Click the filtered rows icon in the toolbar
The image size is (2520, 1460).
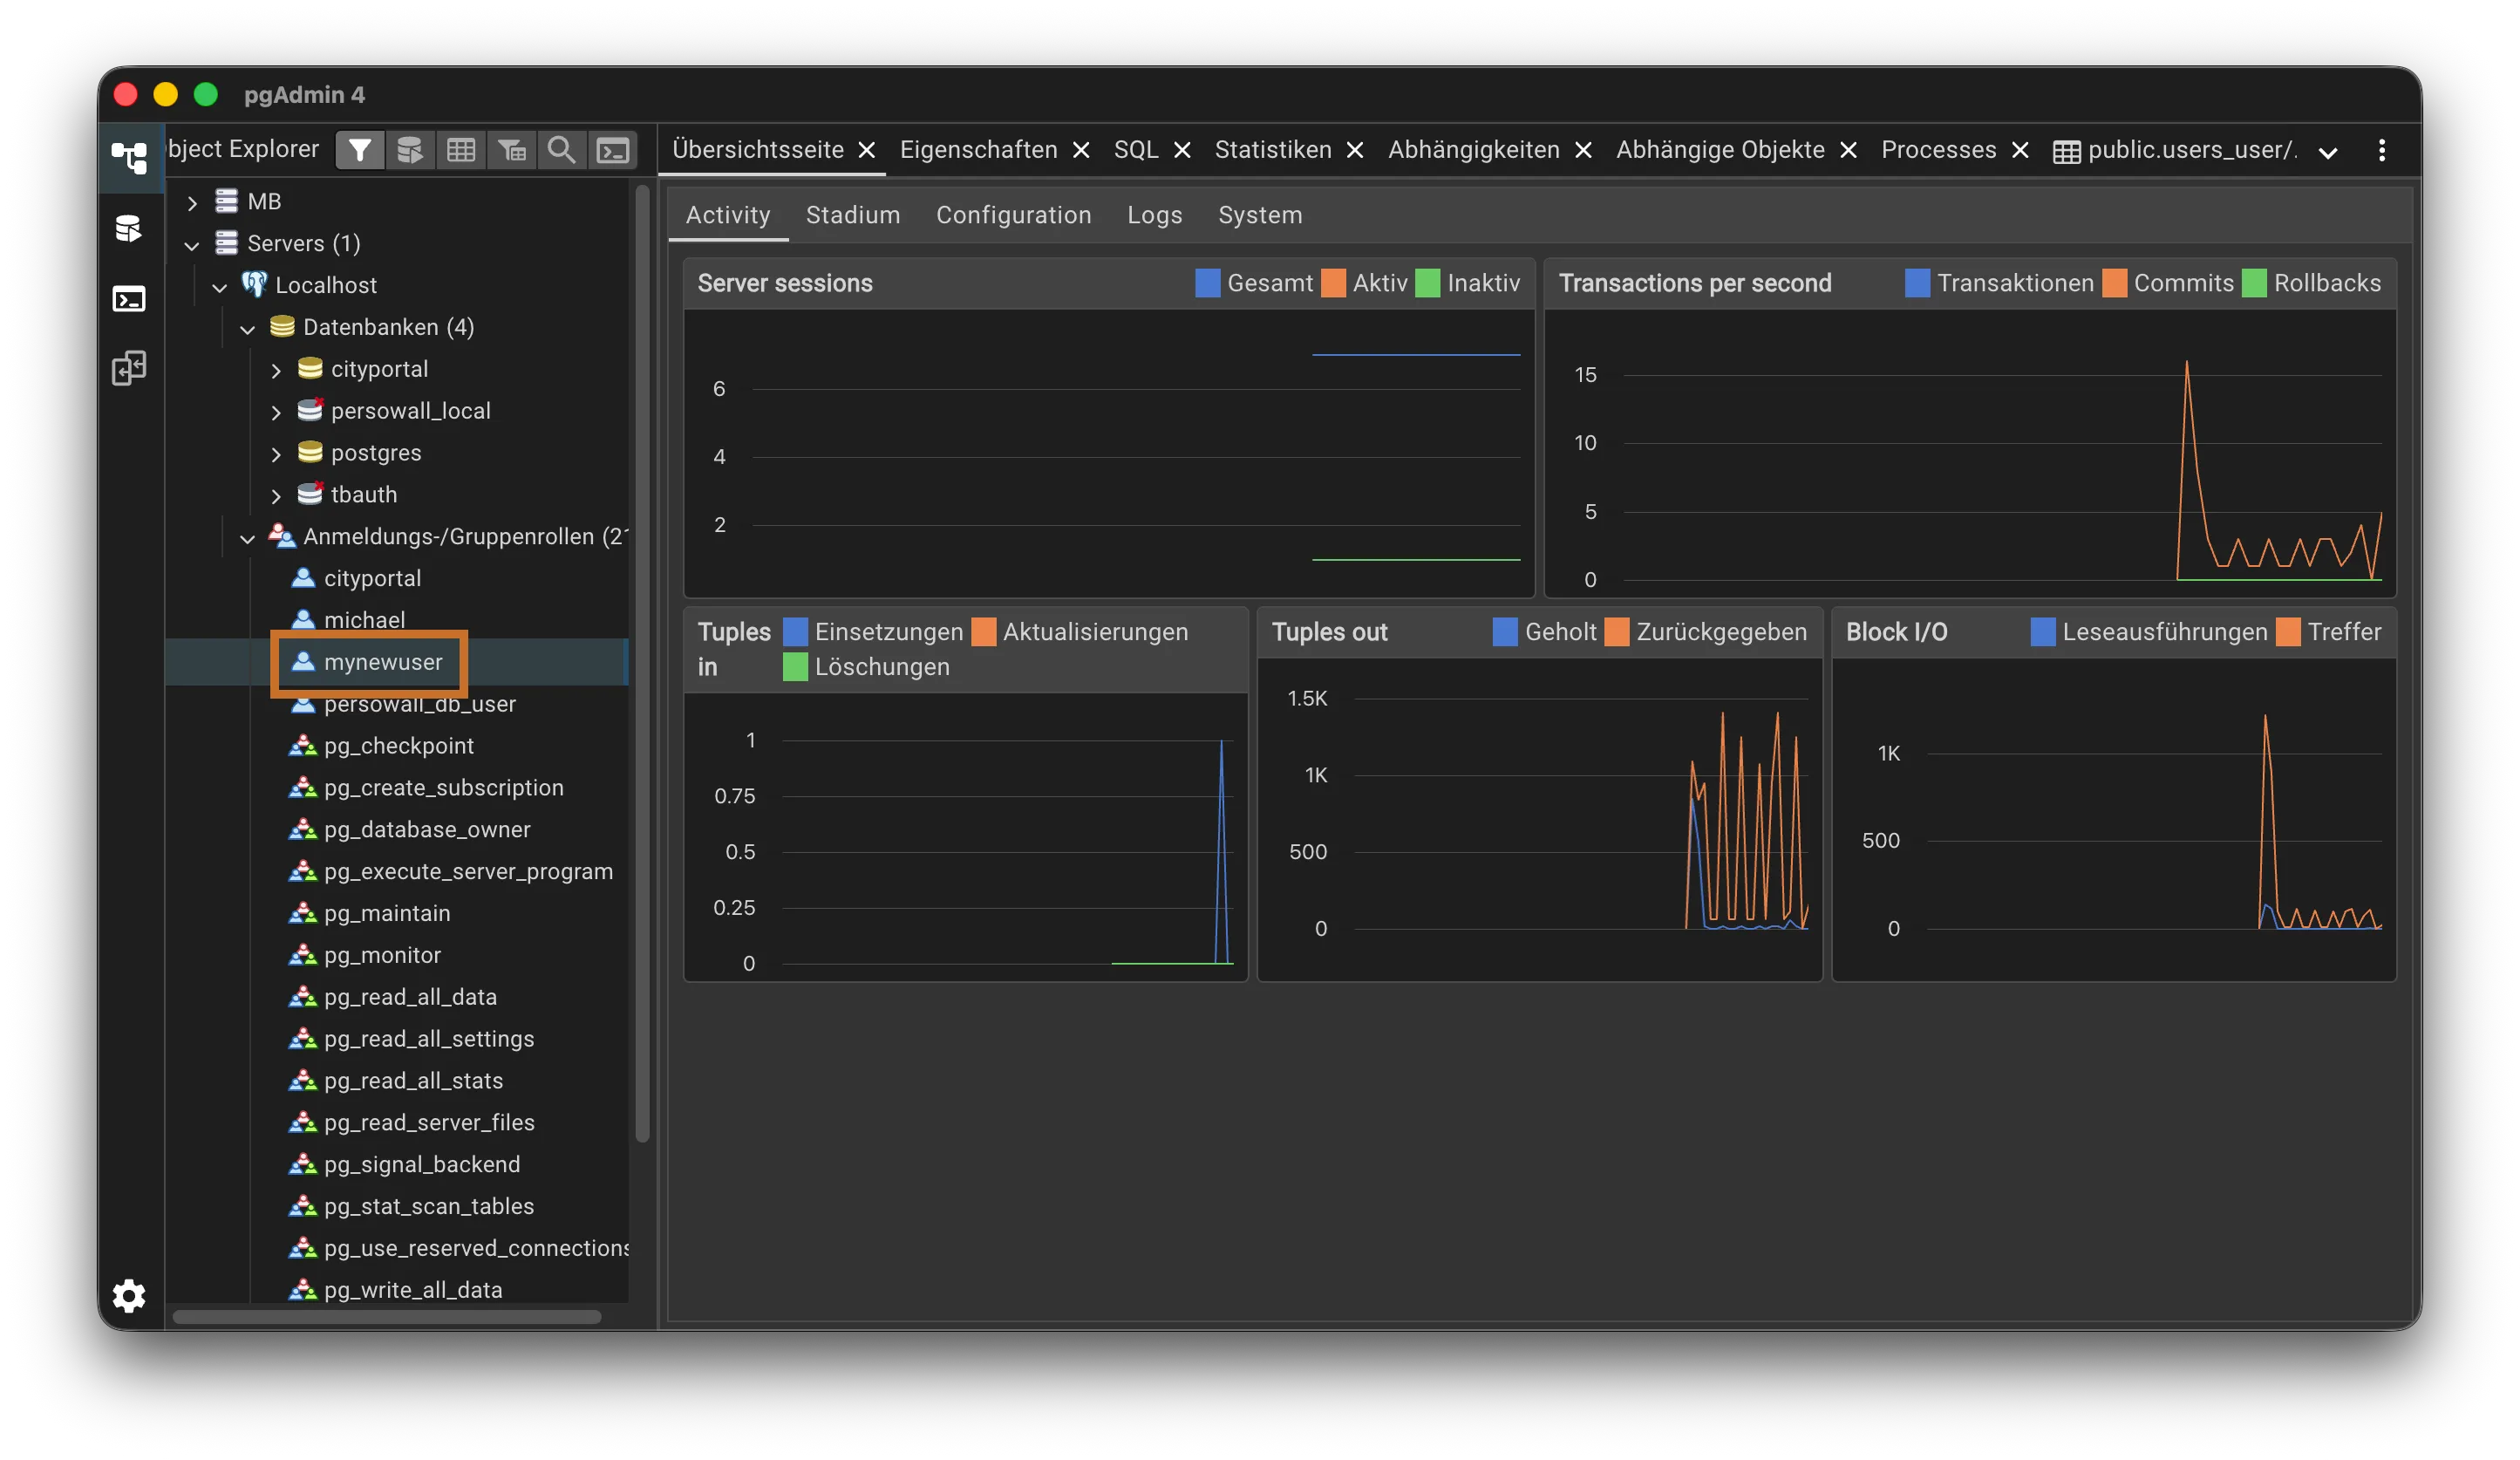(x=511, y=150)
